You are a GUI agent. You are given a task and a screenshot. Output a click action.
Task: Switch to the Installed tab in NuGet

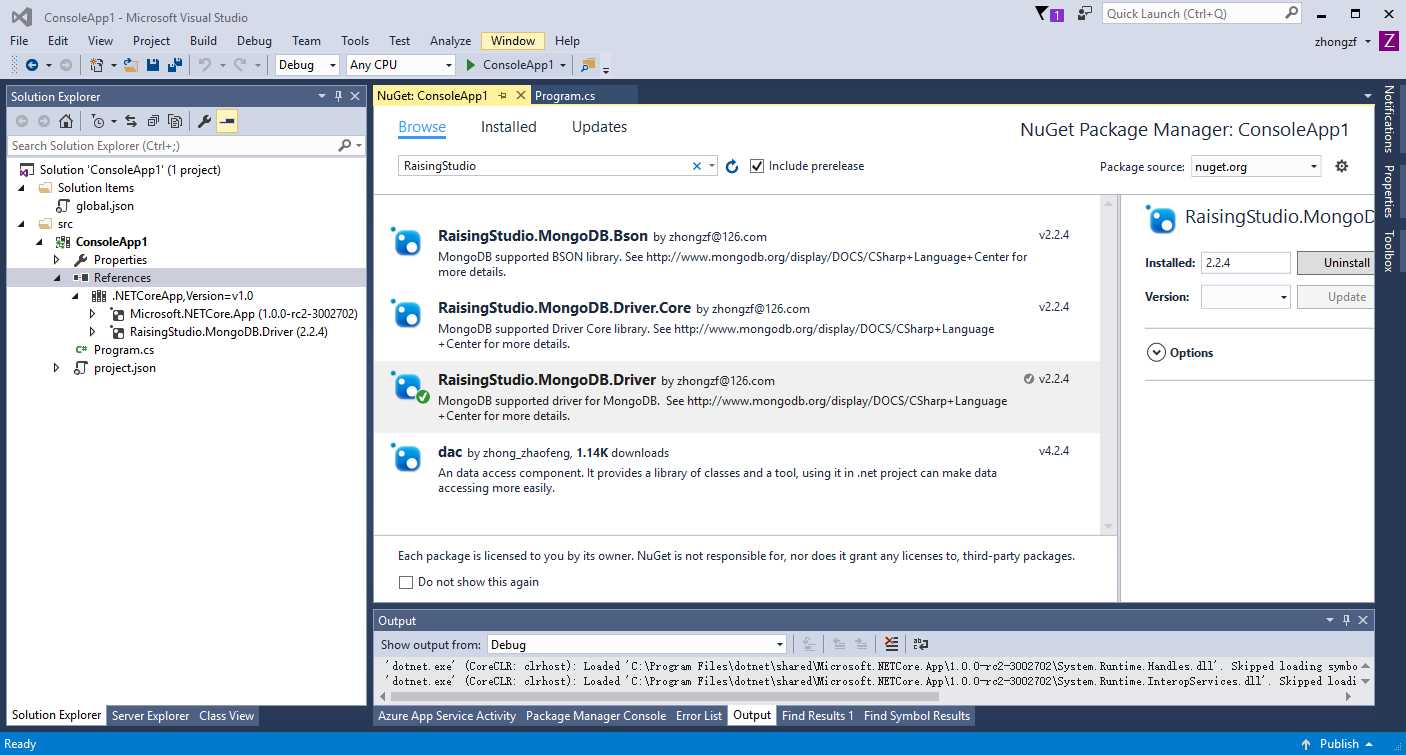pos(508,127)
